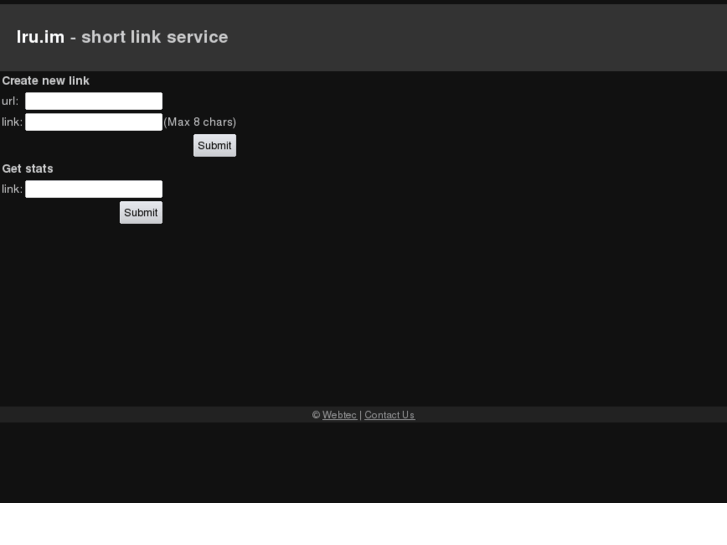This screenshot has height=545, width=727.
Task: Click the "url:" label
Action: click(x=10, y=101)
